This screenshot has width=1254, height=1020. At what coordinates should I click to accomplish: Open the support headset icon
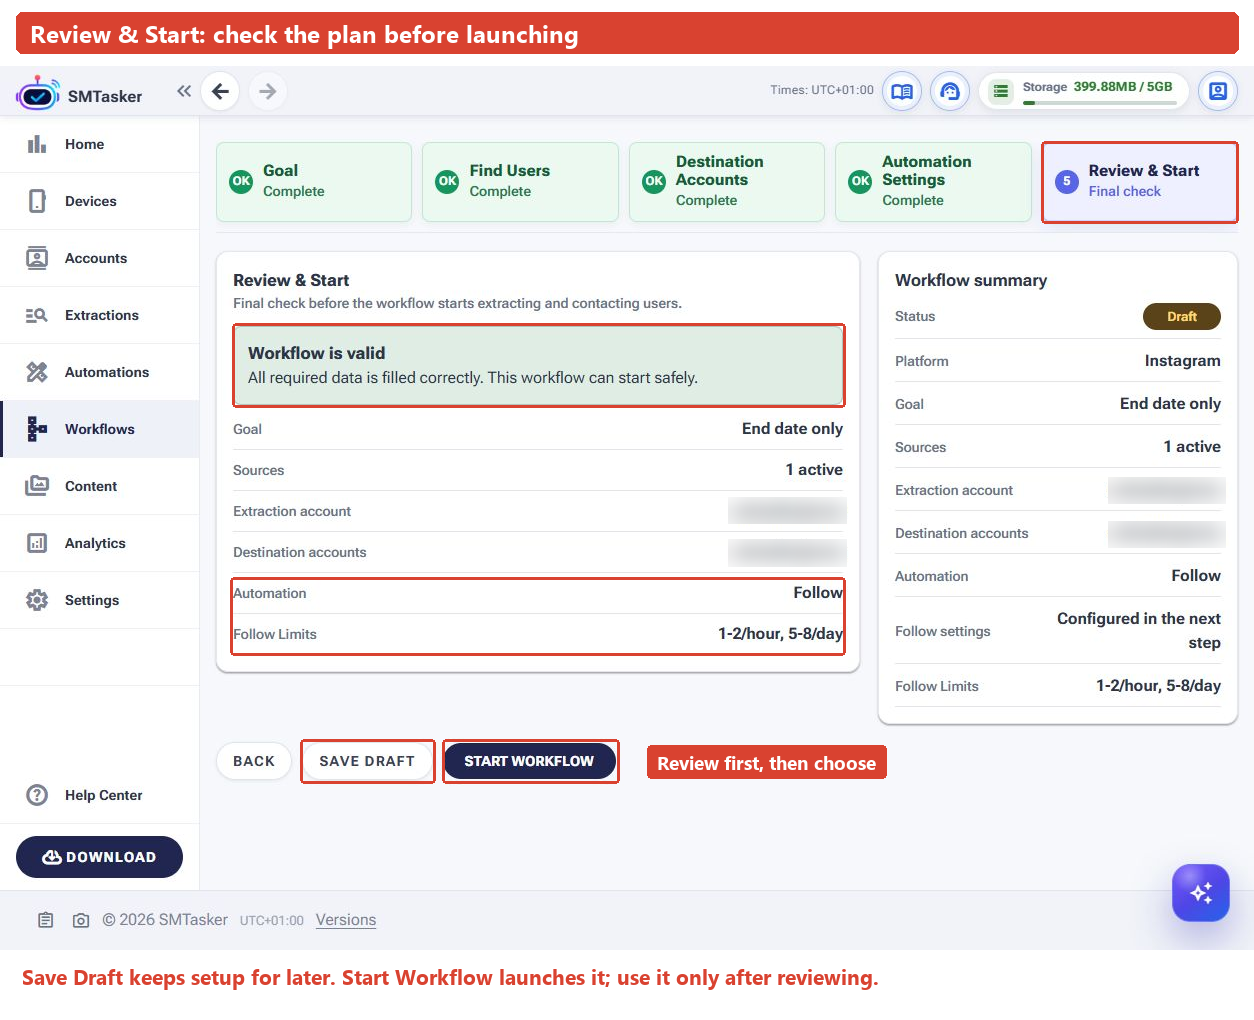pyautogui.click(x=950, y=91)
